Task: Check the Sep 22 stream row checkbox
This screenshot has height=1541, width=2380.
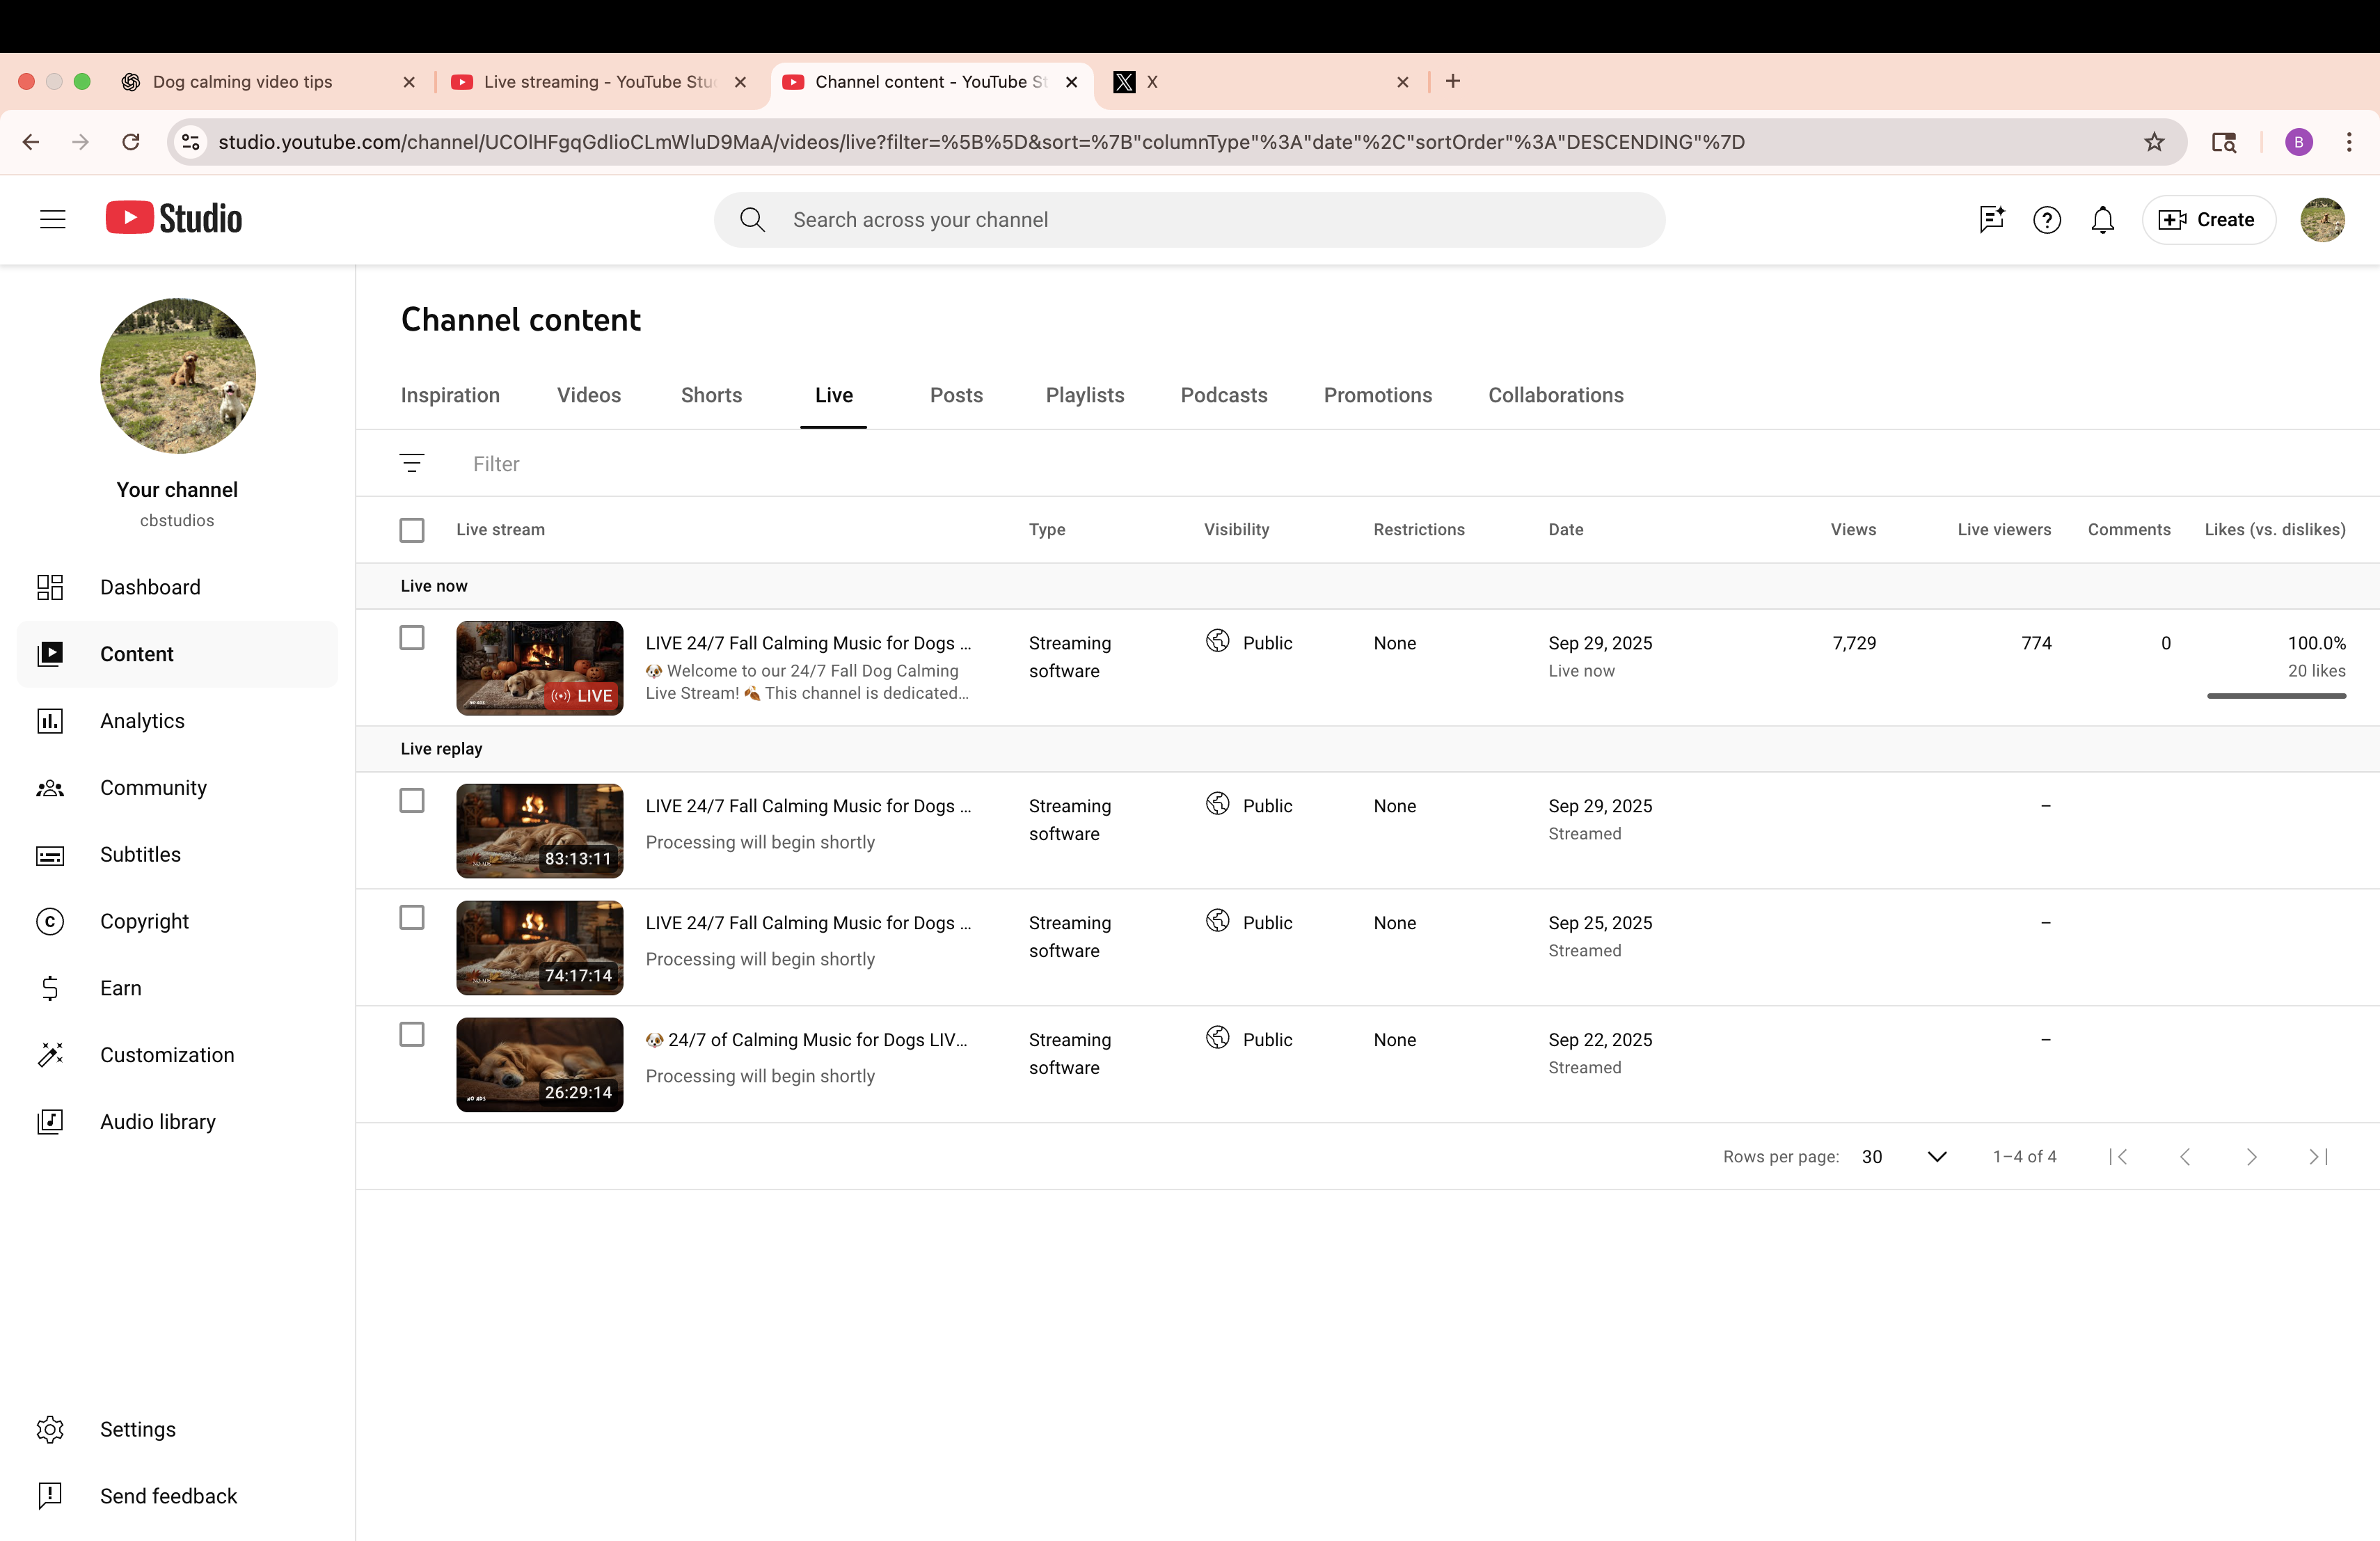Action: tap(412, 1034)
